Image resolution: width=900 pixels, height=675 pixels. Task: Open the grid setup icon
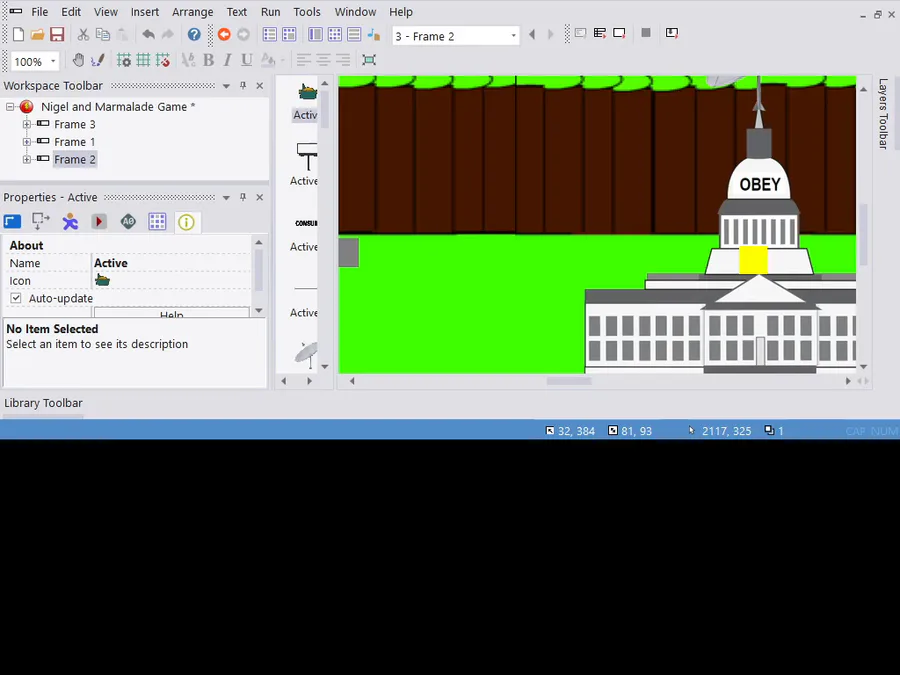point(124,60)
